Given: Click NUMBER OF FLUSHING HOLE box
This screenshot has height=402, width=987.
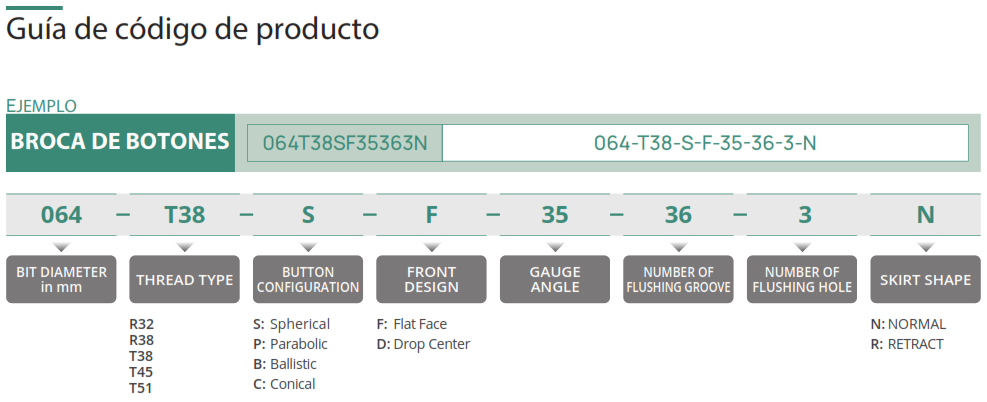Looking at the screenshot, I should coord(801,279).
